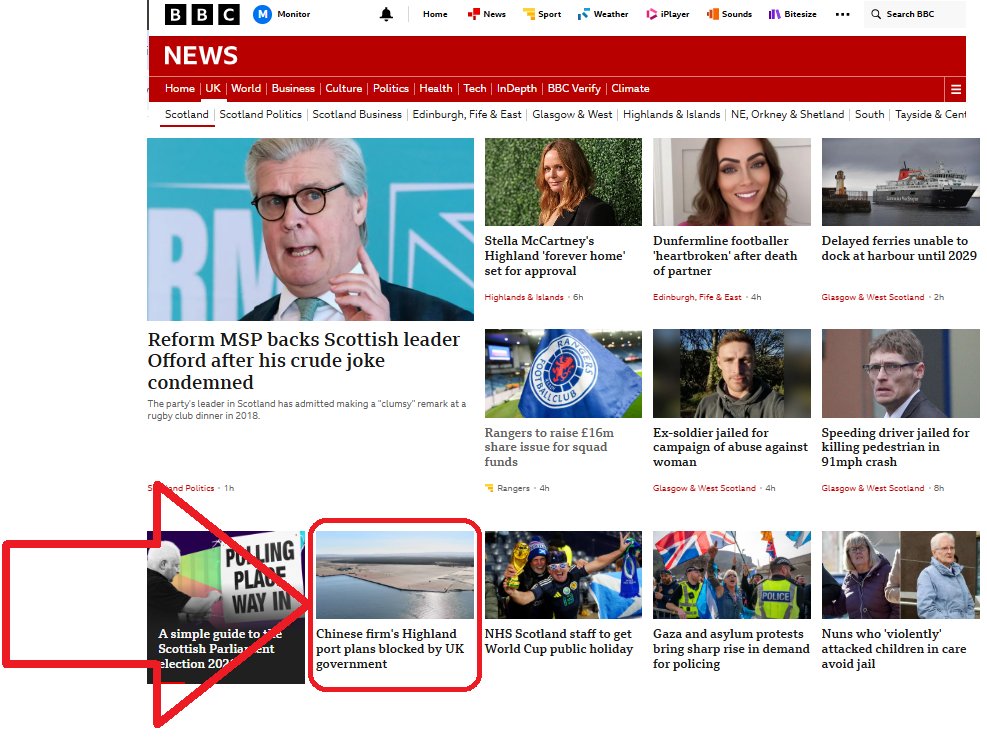
Task: Select World in the news navigation
Action: click(245, 89)
